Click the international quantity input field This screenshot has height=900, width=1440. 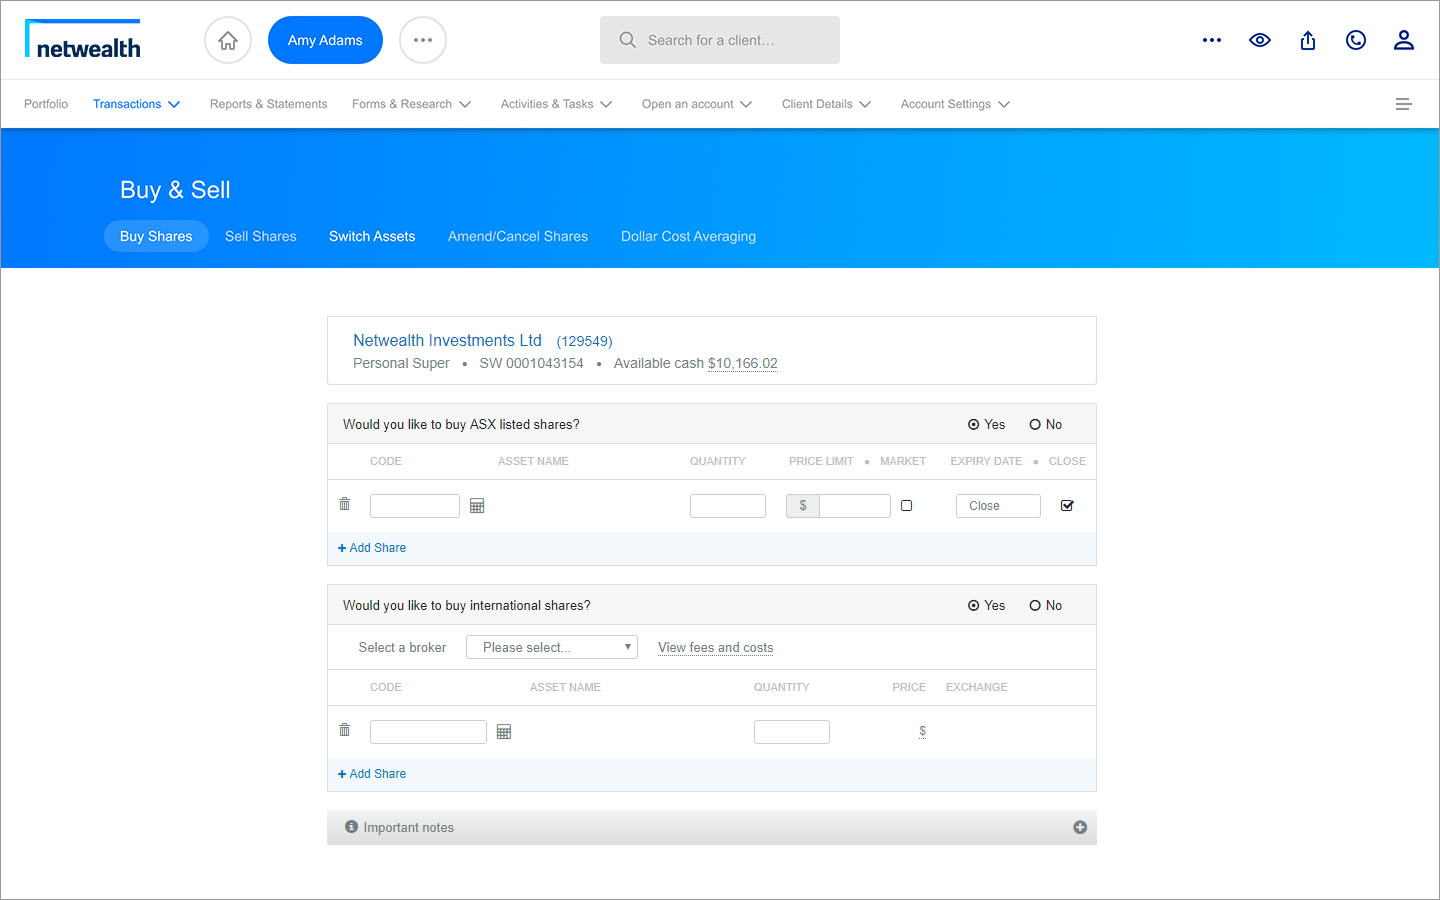coord(792,732)
